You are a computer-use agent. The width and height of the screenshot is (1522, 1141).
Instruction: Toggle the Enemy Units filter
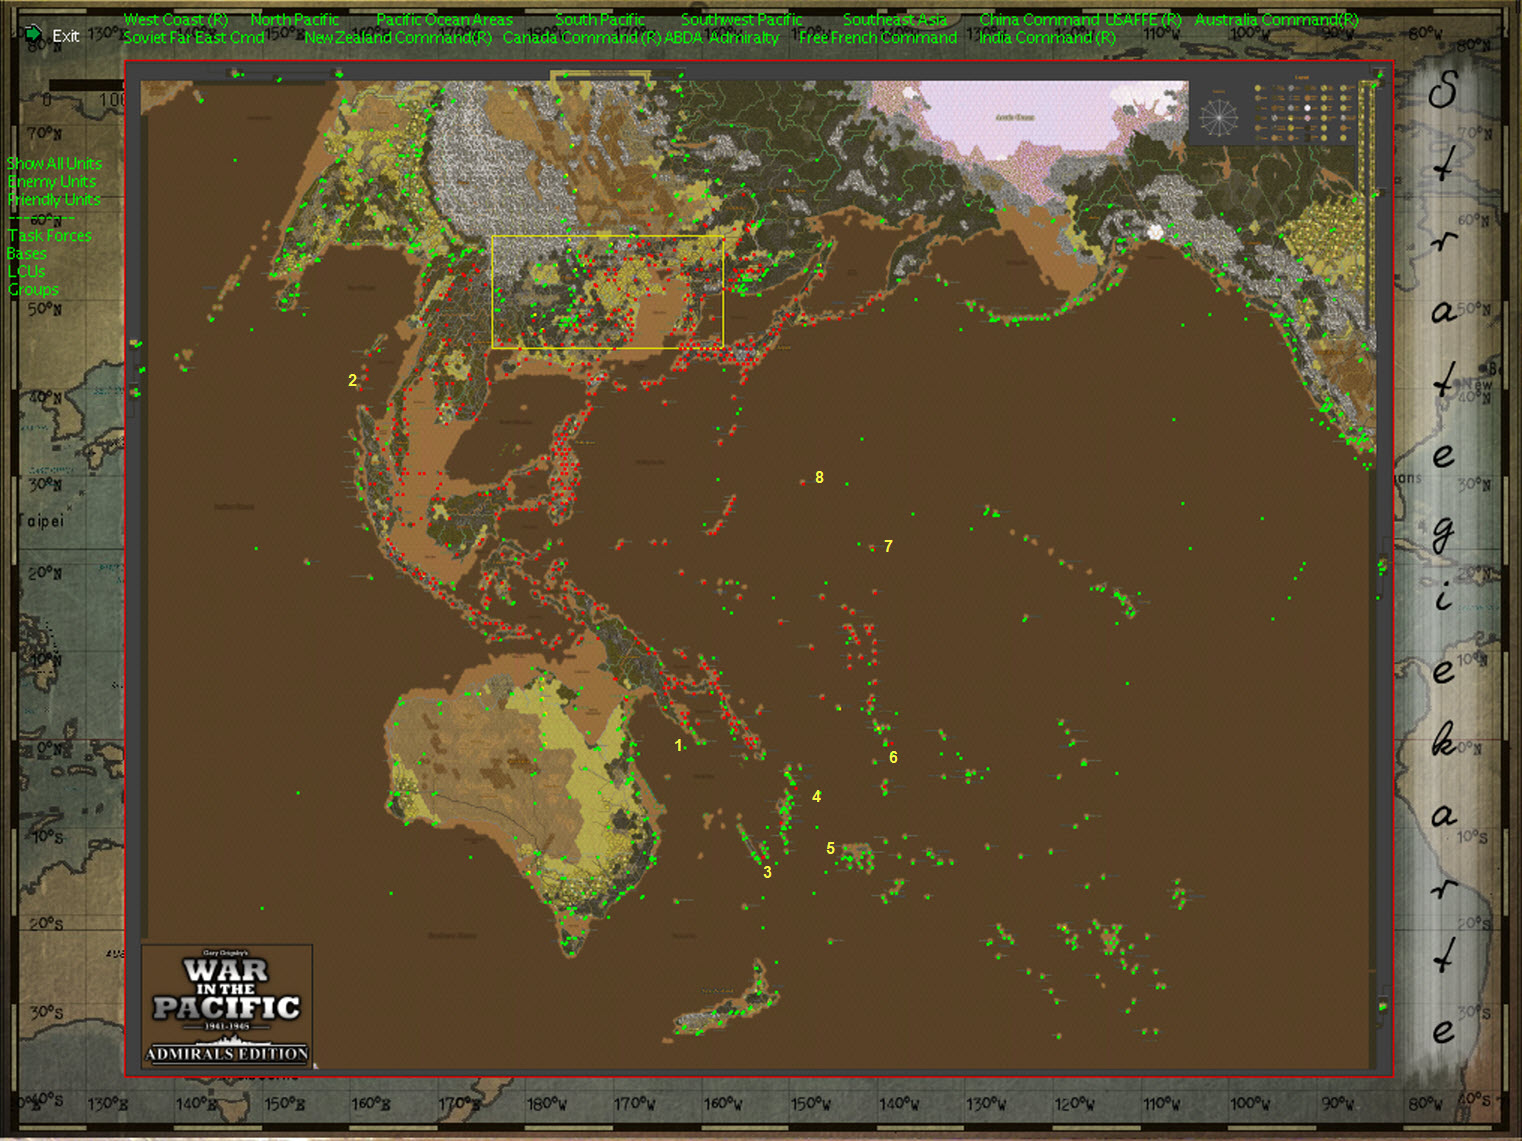[52, 181]
